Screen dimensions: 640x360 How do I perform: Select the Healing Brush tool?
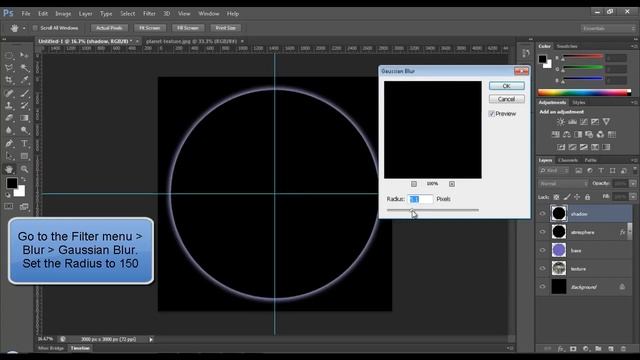pos(9,93)
